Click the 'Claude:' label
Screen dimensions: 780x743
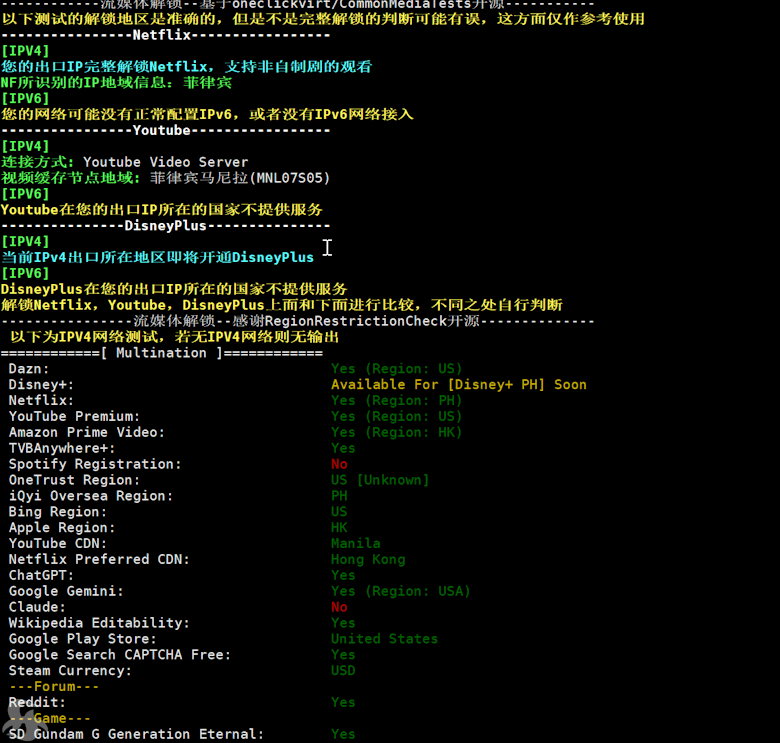click(x=37, y=607)
